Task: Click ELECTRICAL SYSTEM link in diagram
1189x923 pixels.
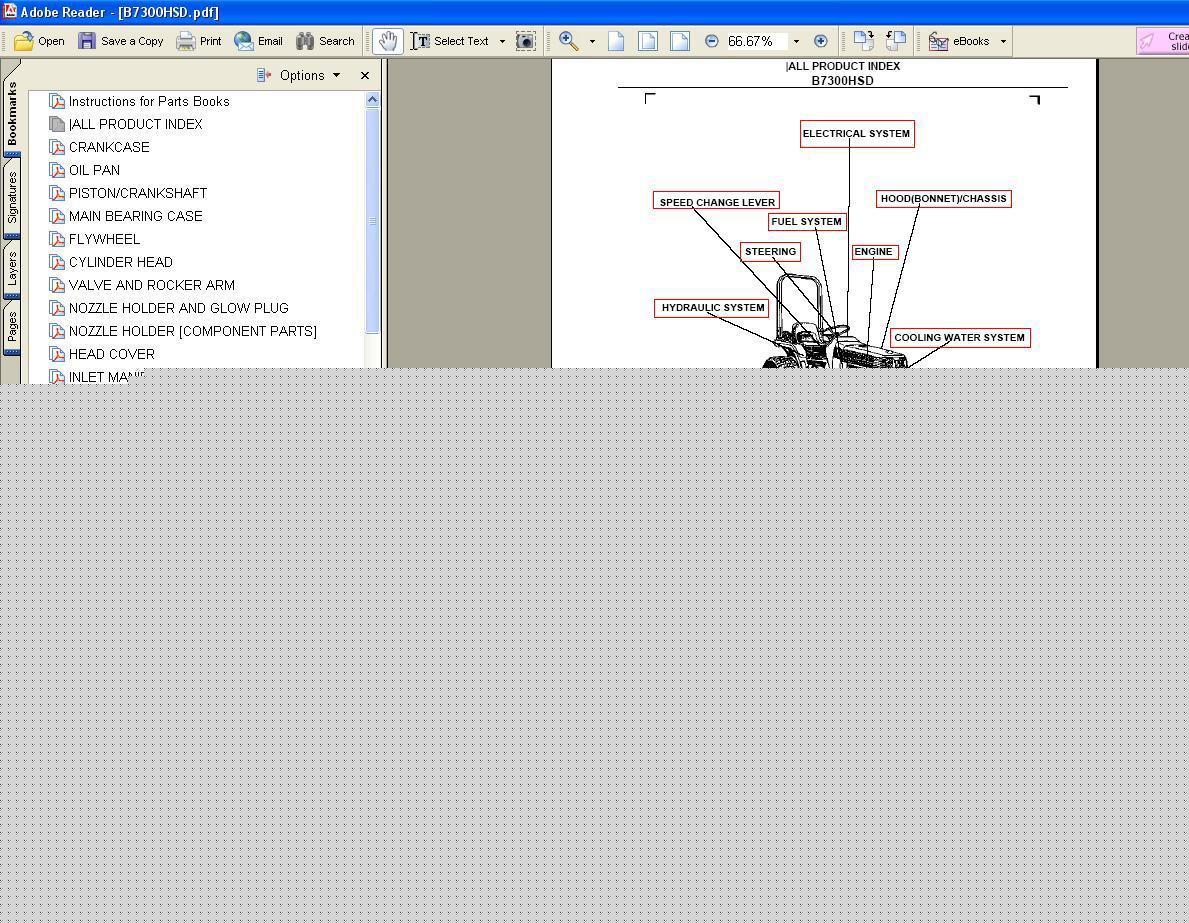Action: [857, 133]
